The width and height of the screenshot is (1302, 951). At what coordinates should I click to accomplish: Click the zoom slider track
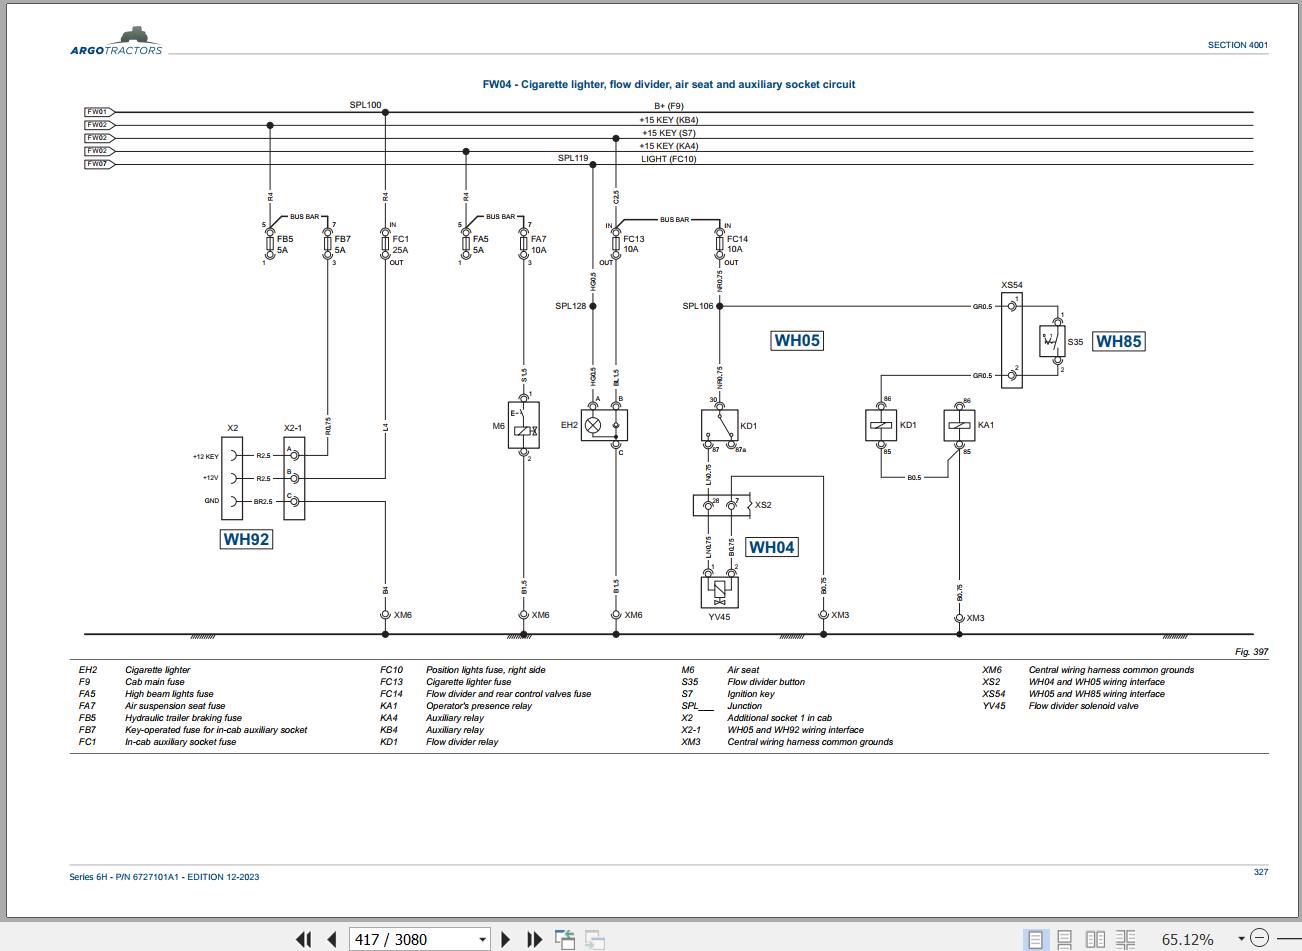pos(1286,938)
